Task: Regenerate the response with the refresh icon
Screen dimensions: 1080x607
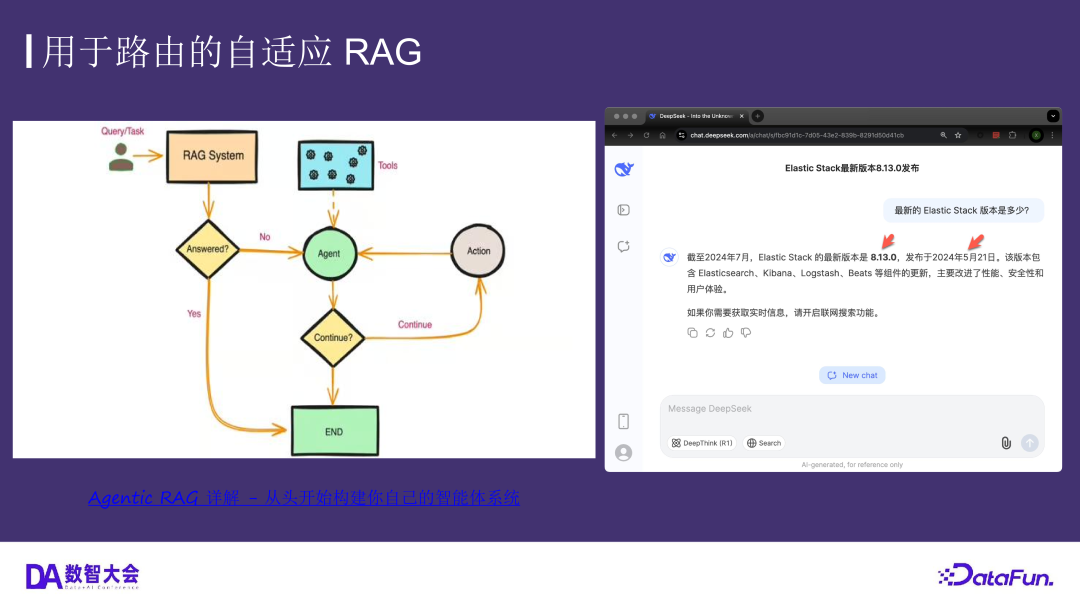Action: pyautogui.click(x=710, y=333)
